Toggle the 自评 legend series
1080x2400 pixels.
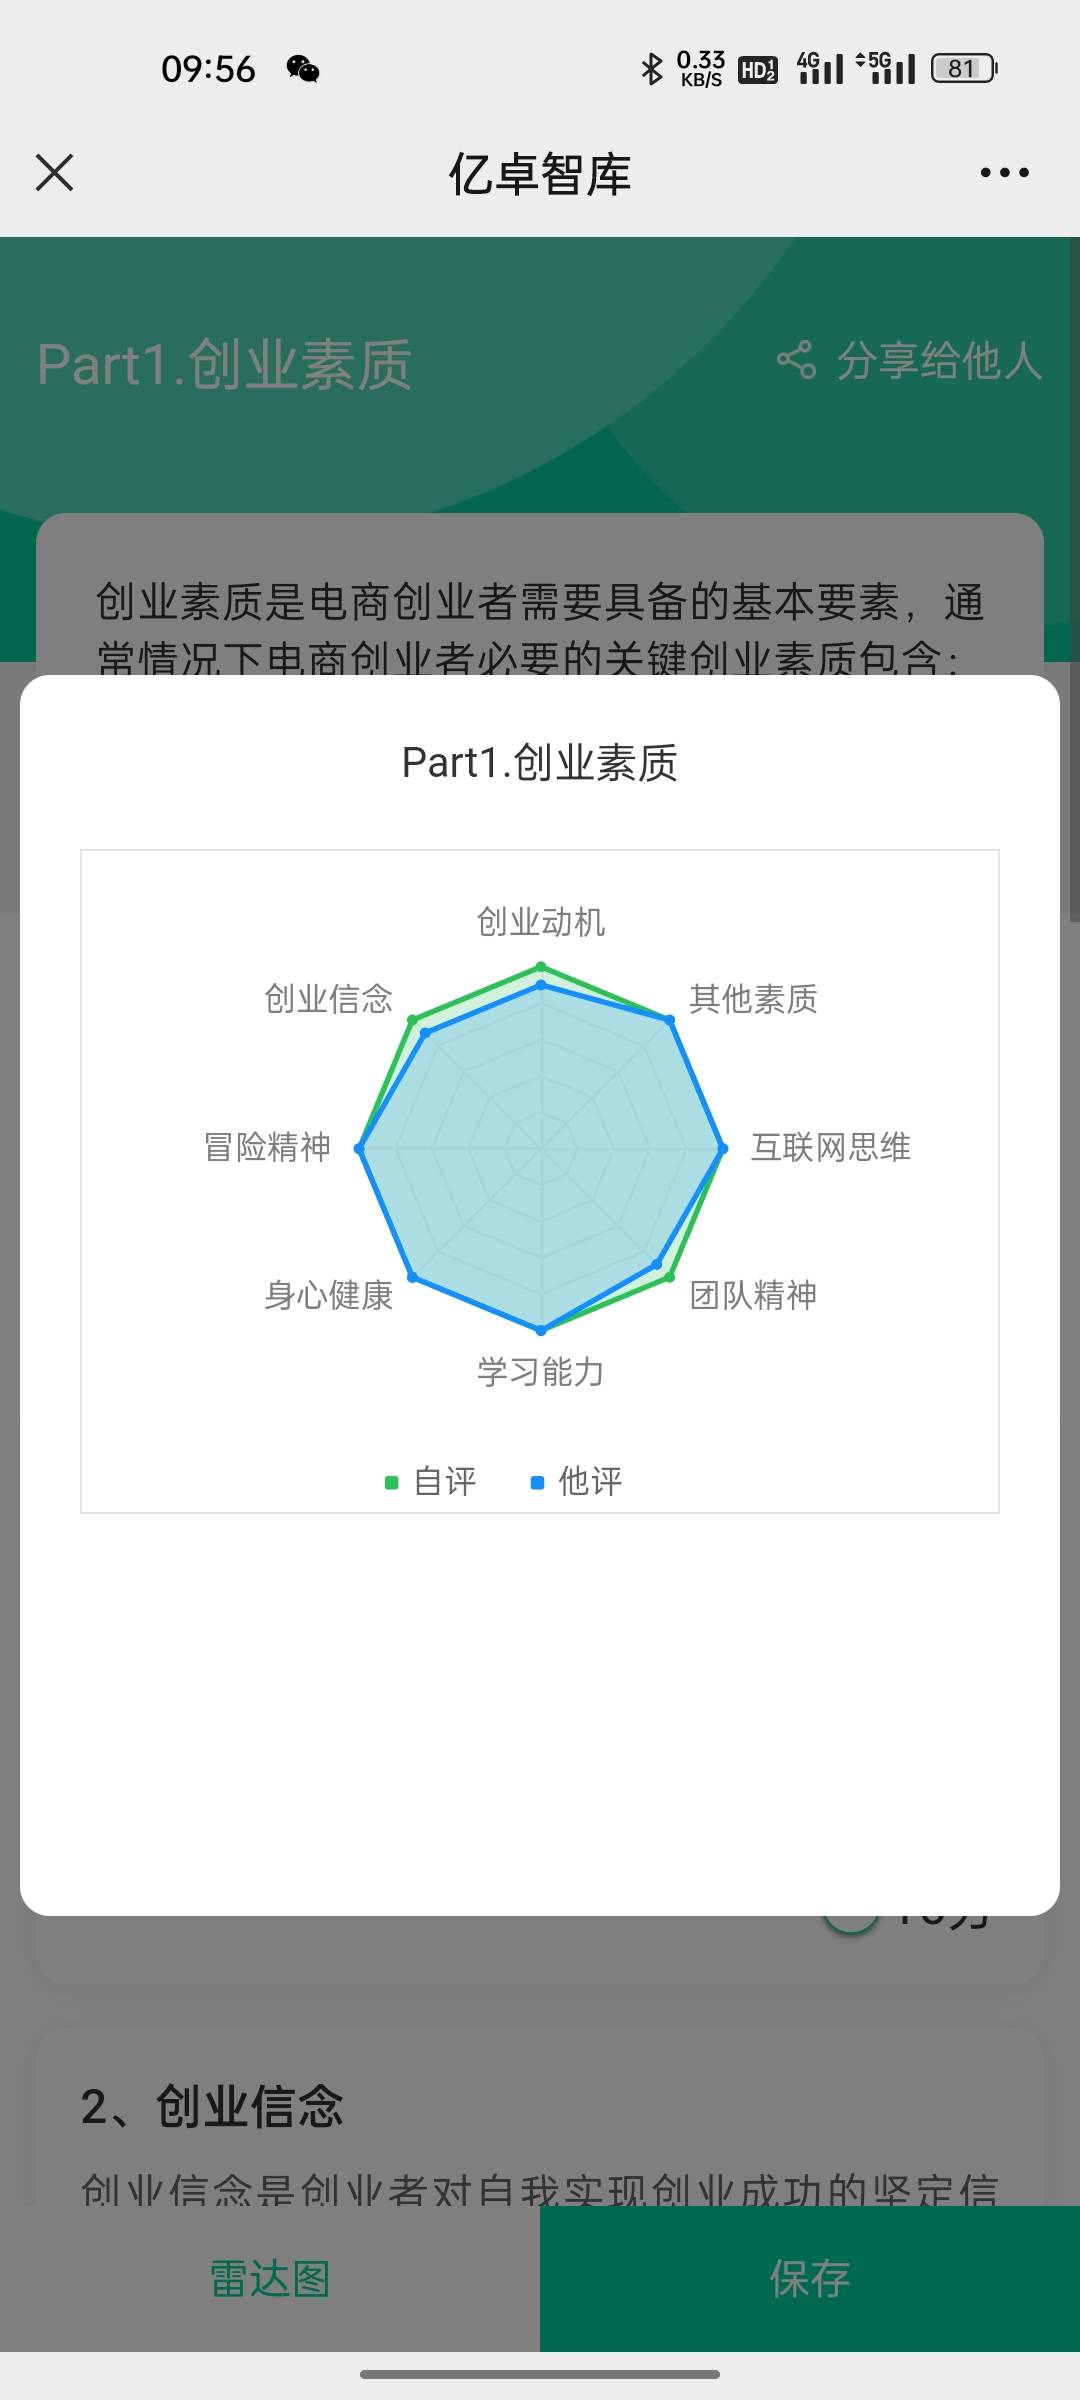click(x=431, y=1481)
